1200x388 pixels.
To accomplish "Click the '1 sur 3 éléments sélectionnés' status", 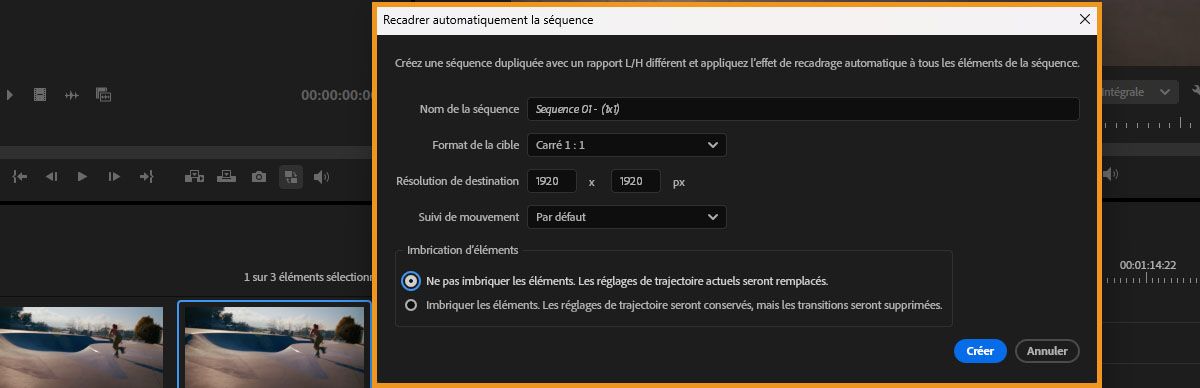I will point(308,277).
